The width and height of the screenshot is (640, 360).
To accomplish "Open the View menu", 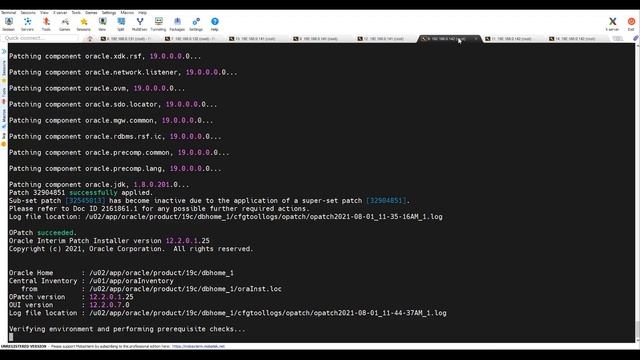I will pyautogui.click(x=44, y=13).
